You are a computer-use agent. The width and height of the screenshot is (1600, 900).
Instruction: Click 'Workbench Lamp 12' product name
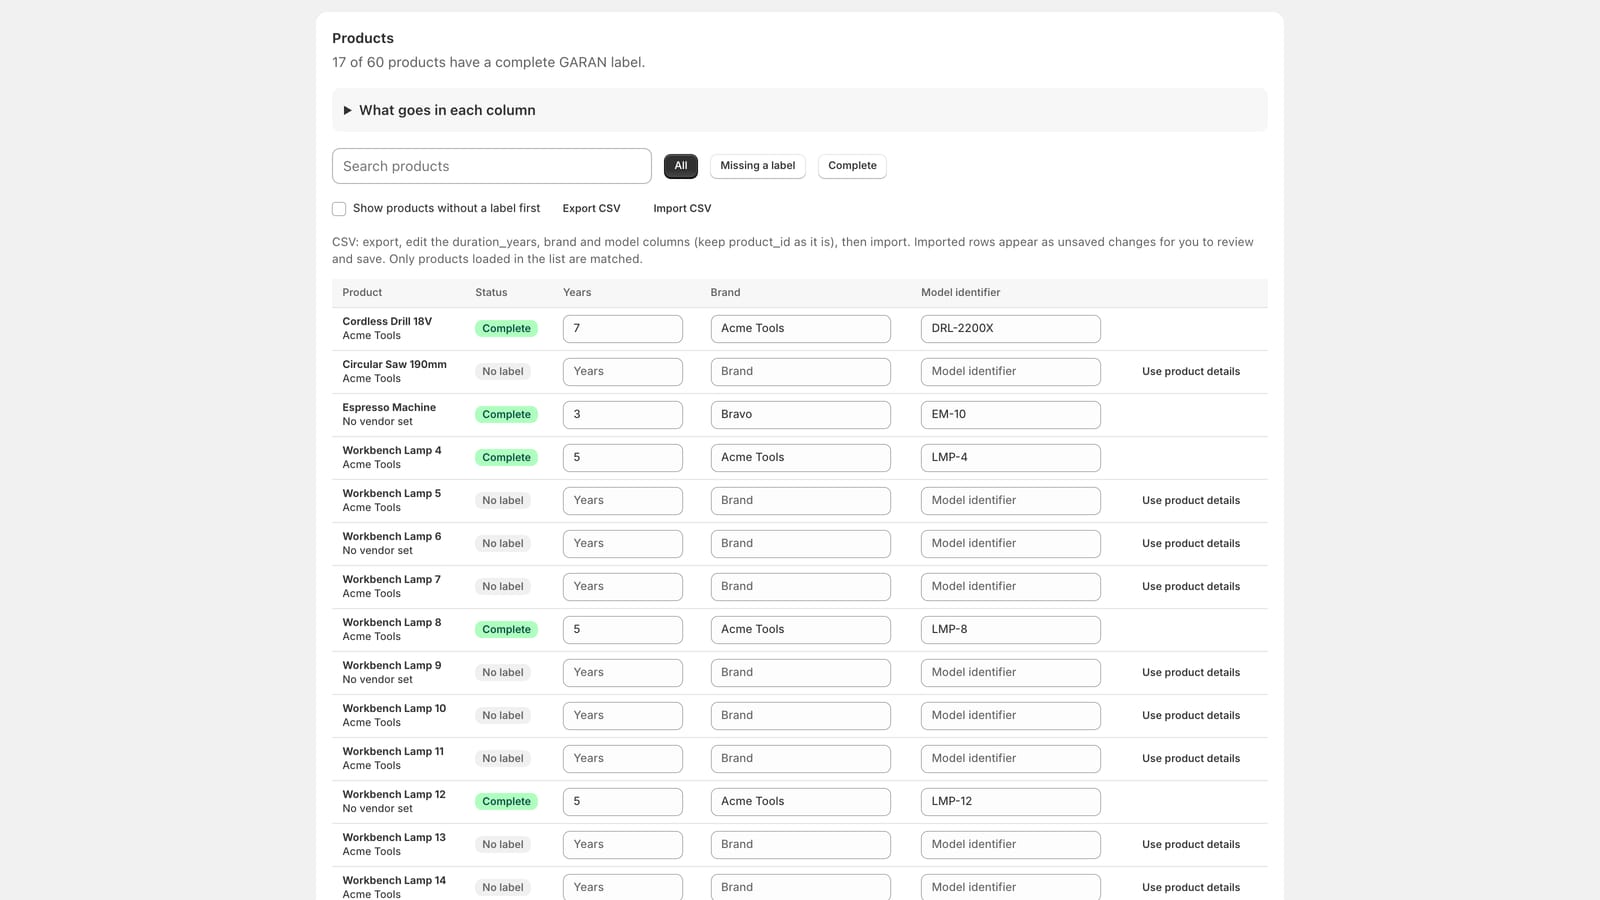click(x=394, y=795)
